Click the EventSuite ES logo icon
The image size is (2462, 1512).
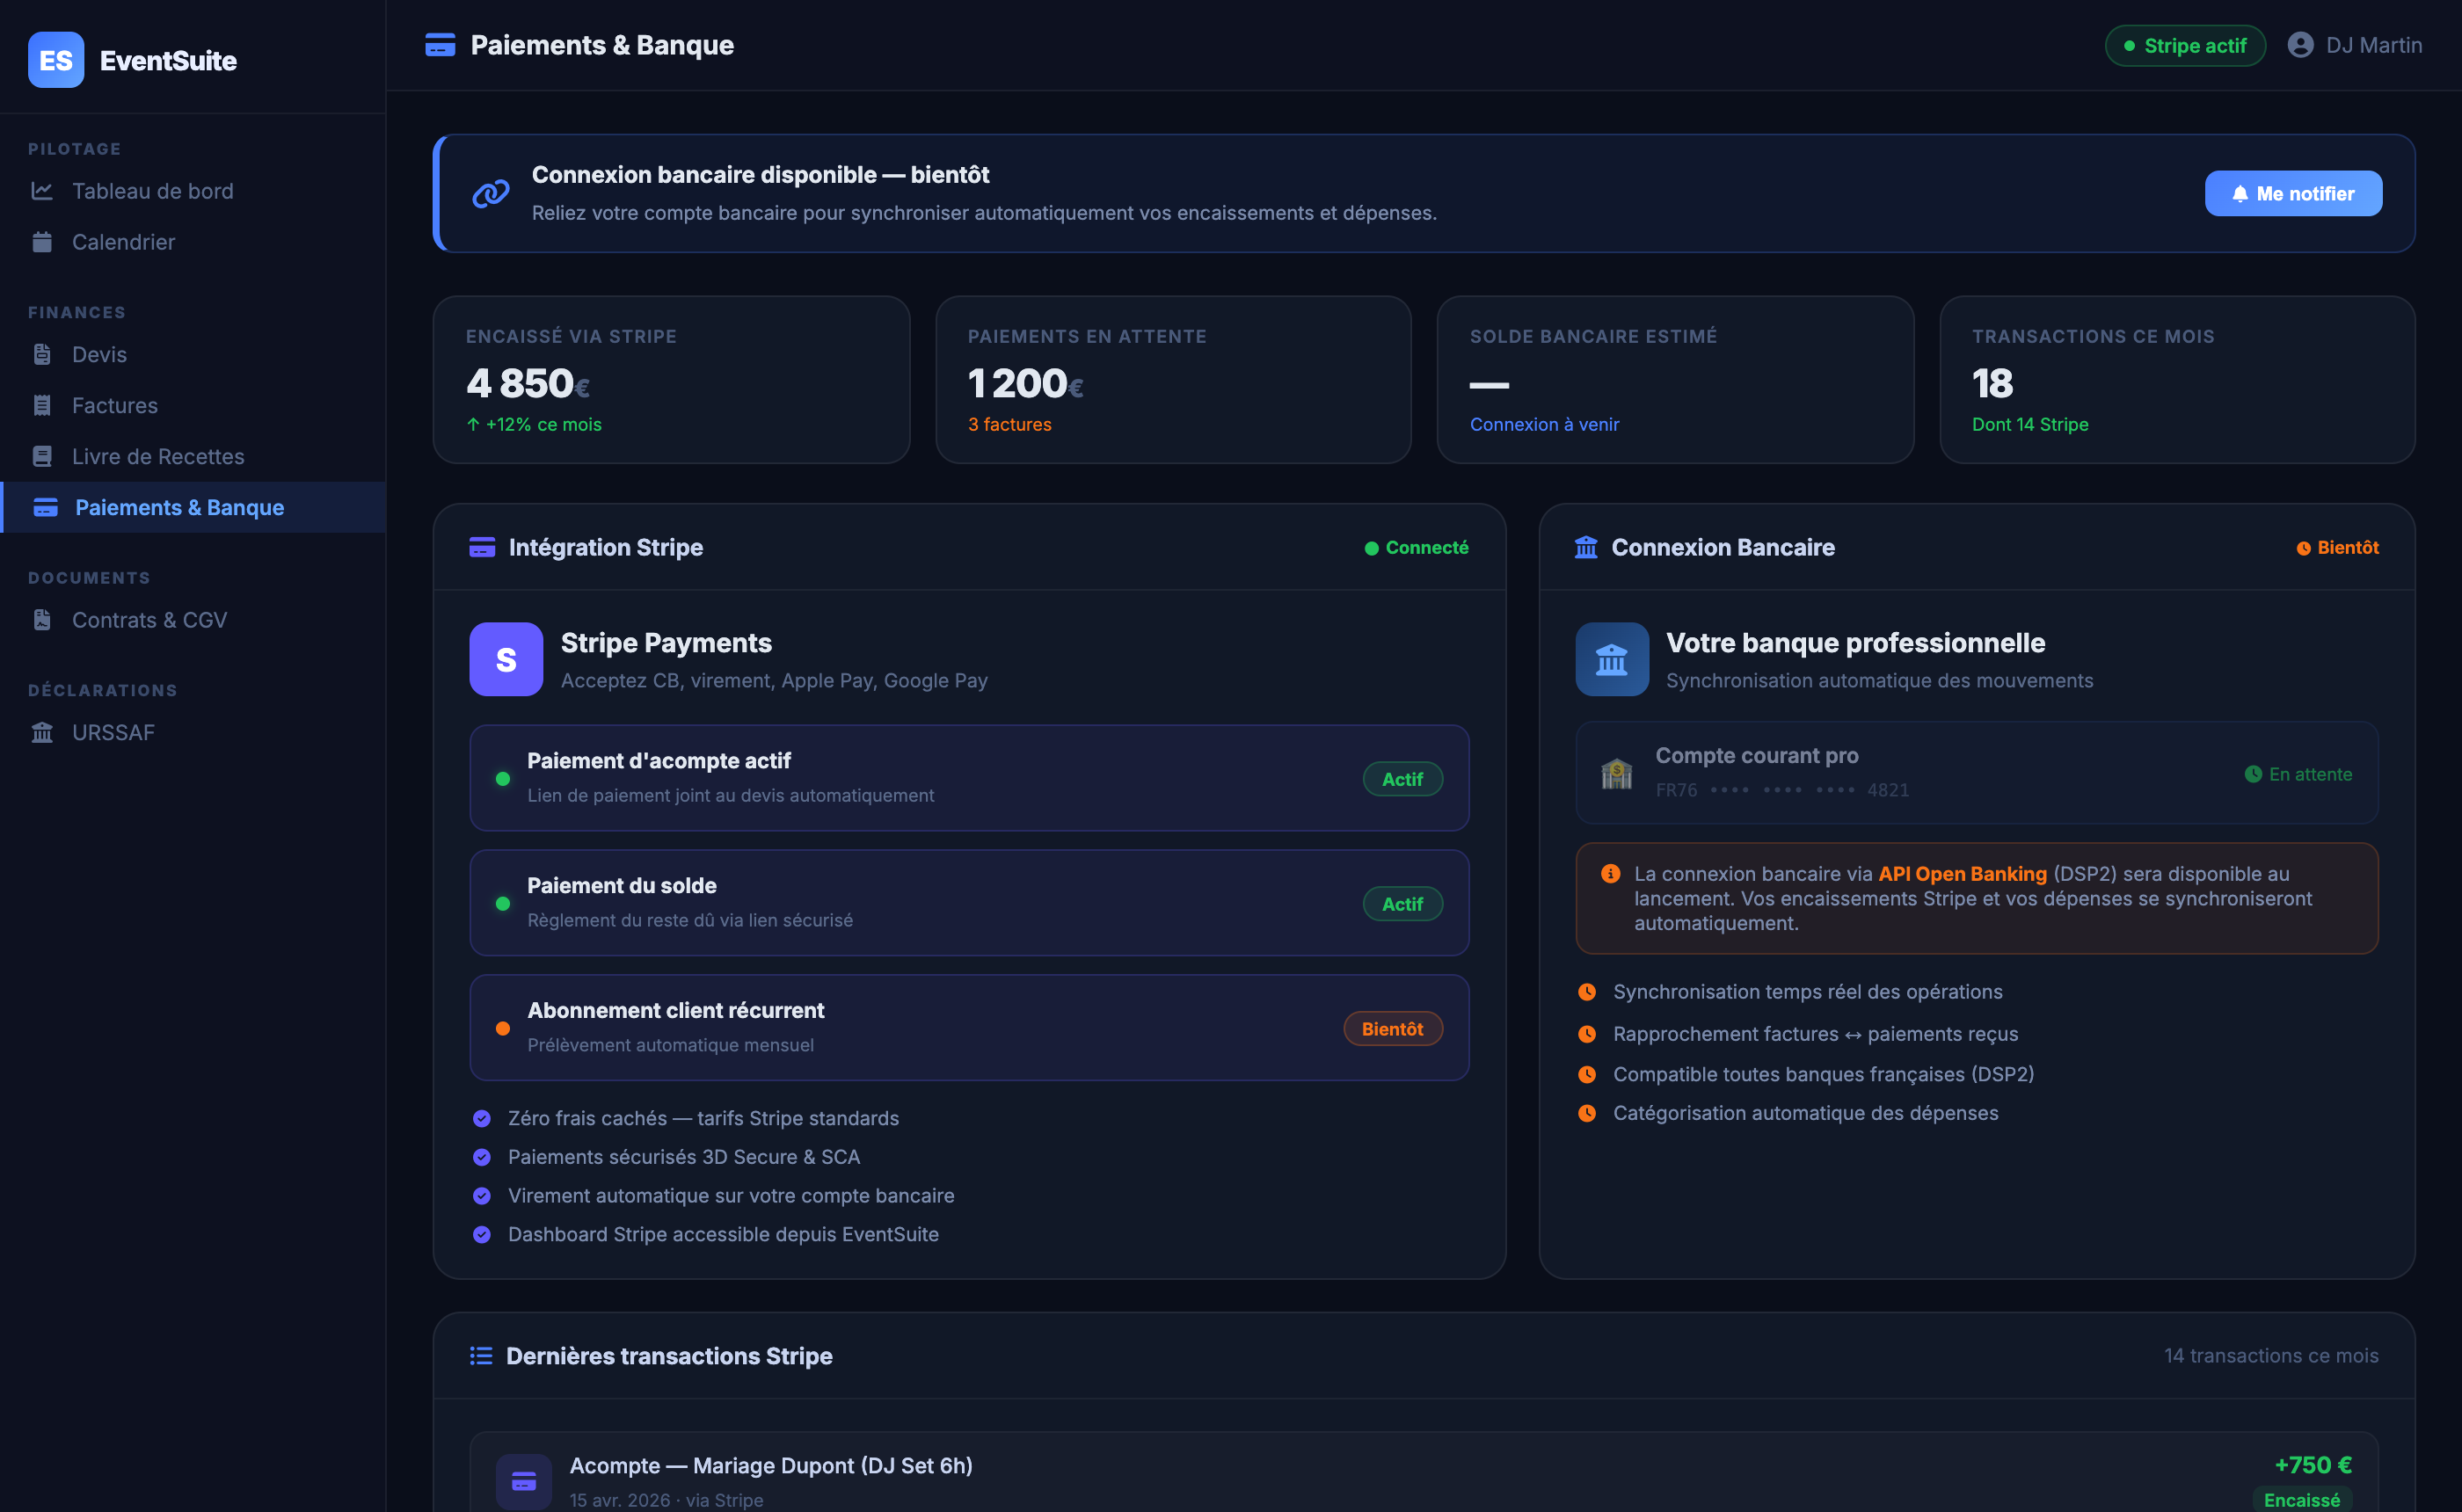tap(56, 60)
